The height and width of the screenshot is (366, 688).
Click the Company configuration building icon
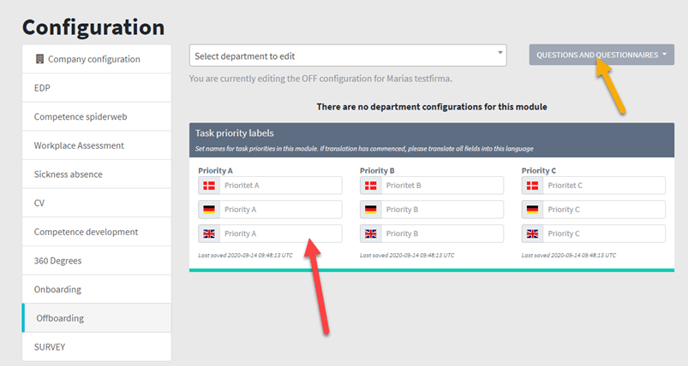(x=39, y=59)
